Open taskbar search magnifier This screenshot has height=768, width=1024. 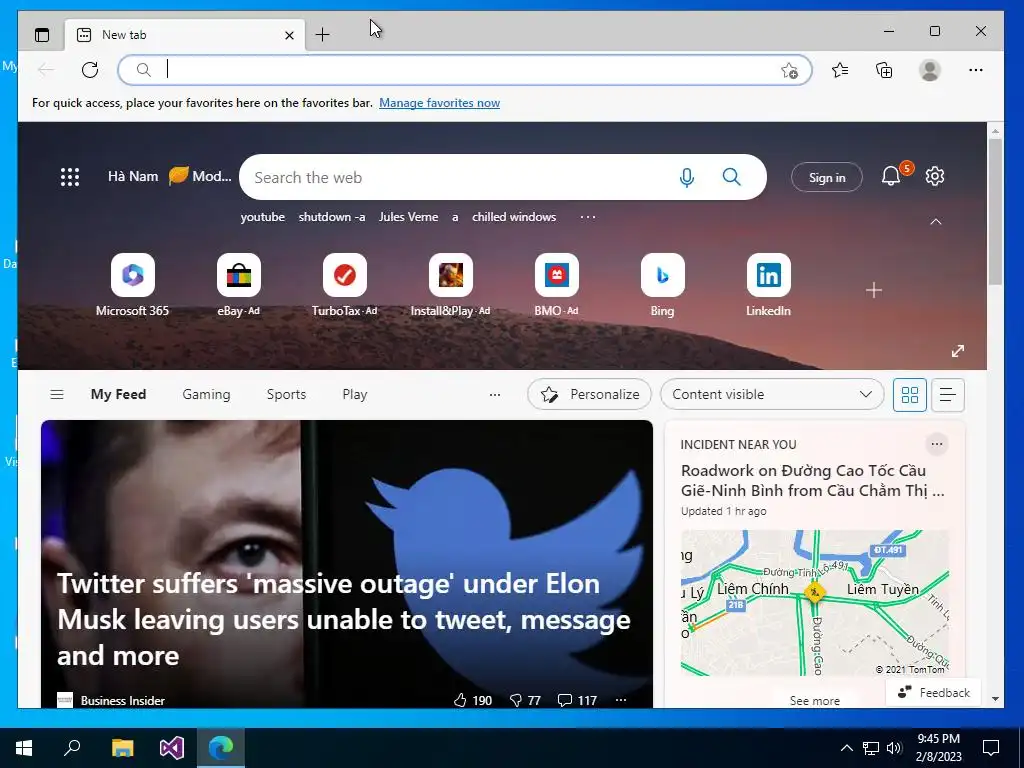pos(72,747)
